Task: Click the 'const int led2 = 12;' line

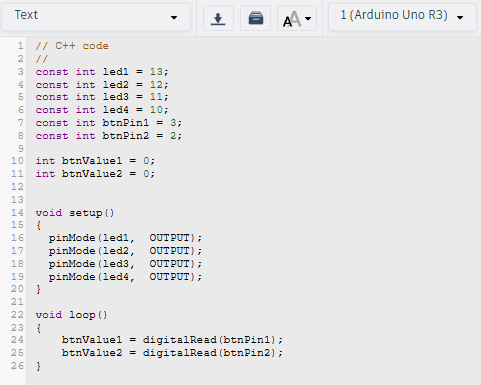Action: (102, 85)
